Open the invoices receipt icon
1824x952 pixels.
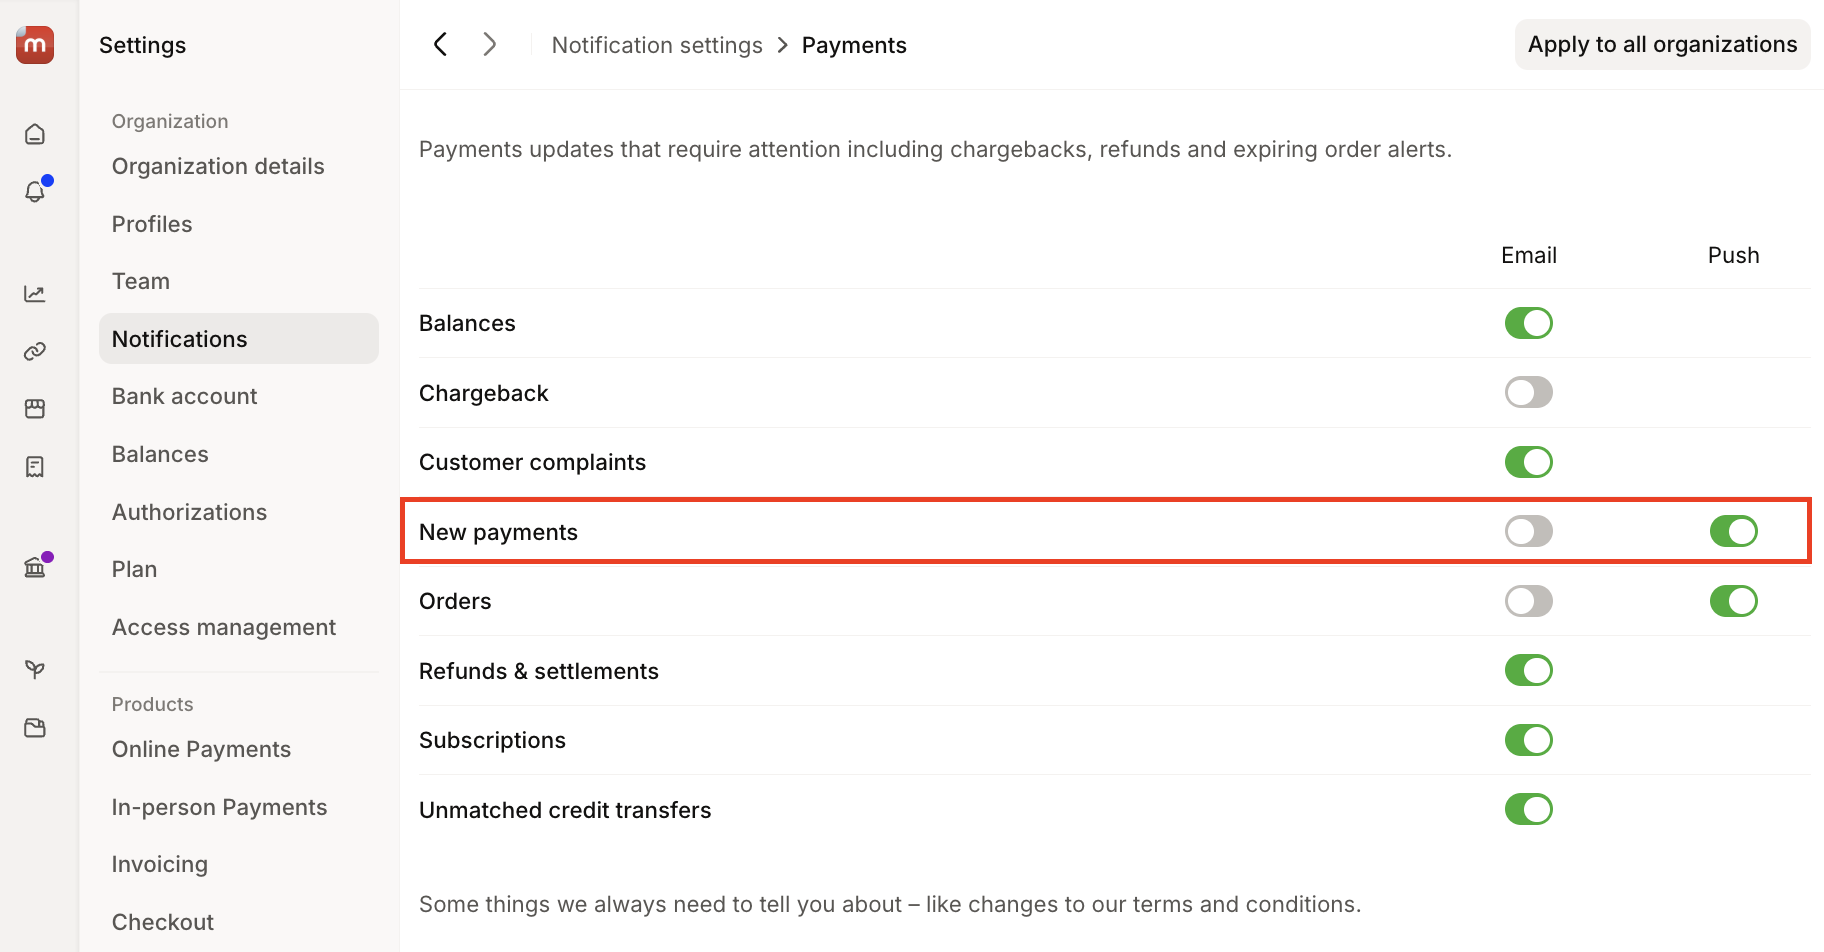pos(35,467)
